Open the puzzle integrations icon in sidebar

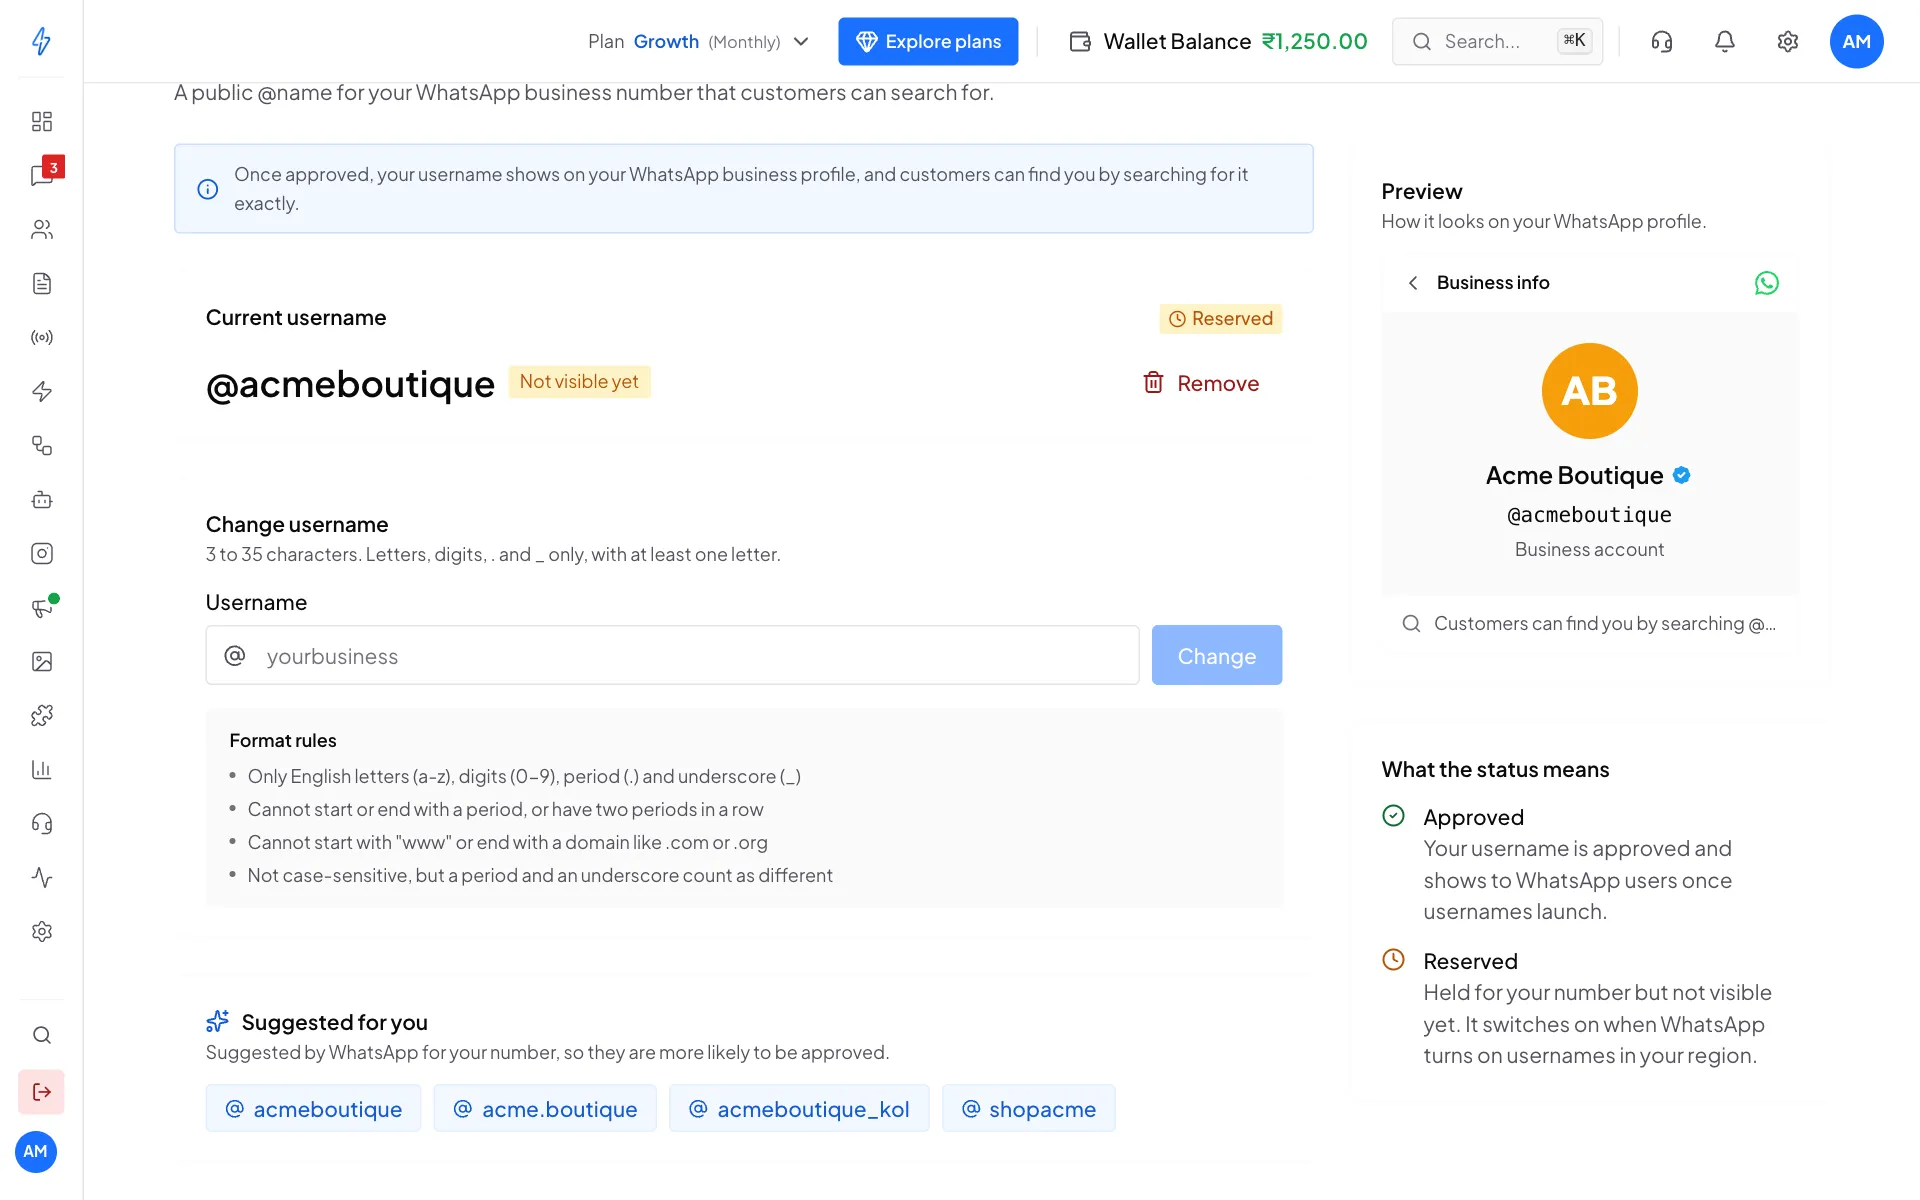point(41,715)
